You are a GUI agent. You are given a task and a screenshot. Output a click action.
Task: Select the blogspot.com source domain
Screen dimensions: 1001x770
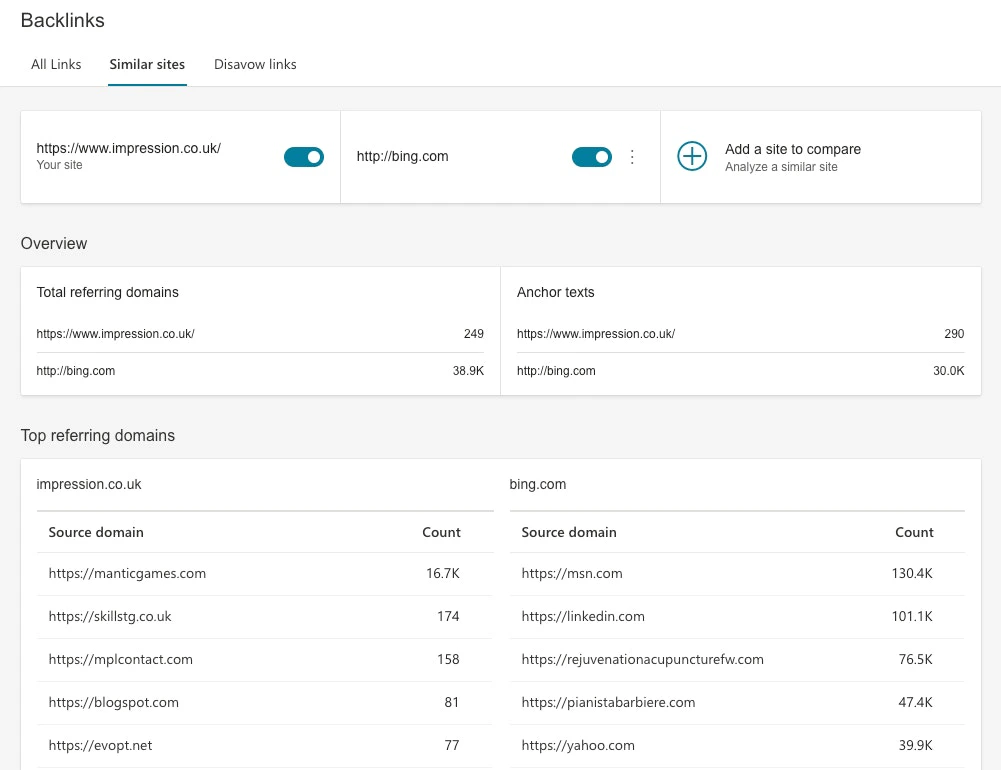coord(114,702)
